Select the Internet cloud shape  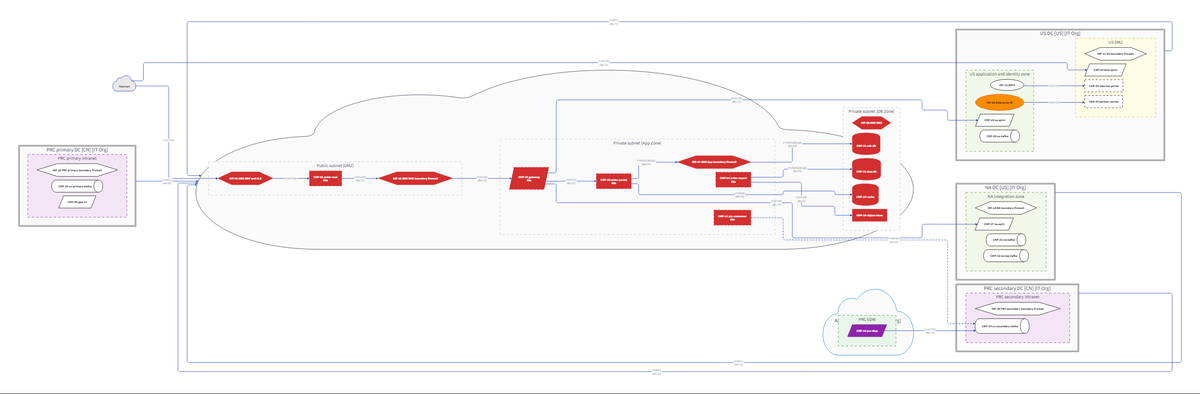pos(124,84)
